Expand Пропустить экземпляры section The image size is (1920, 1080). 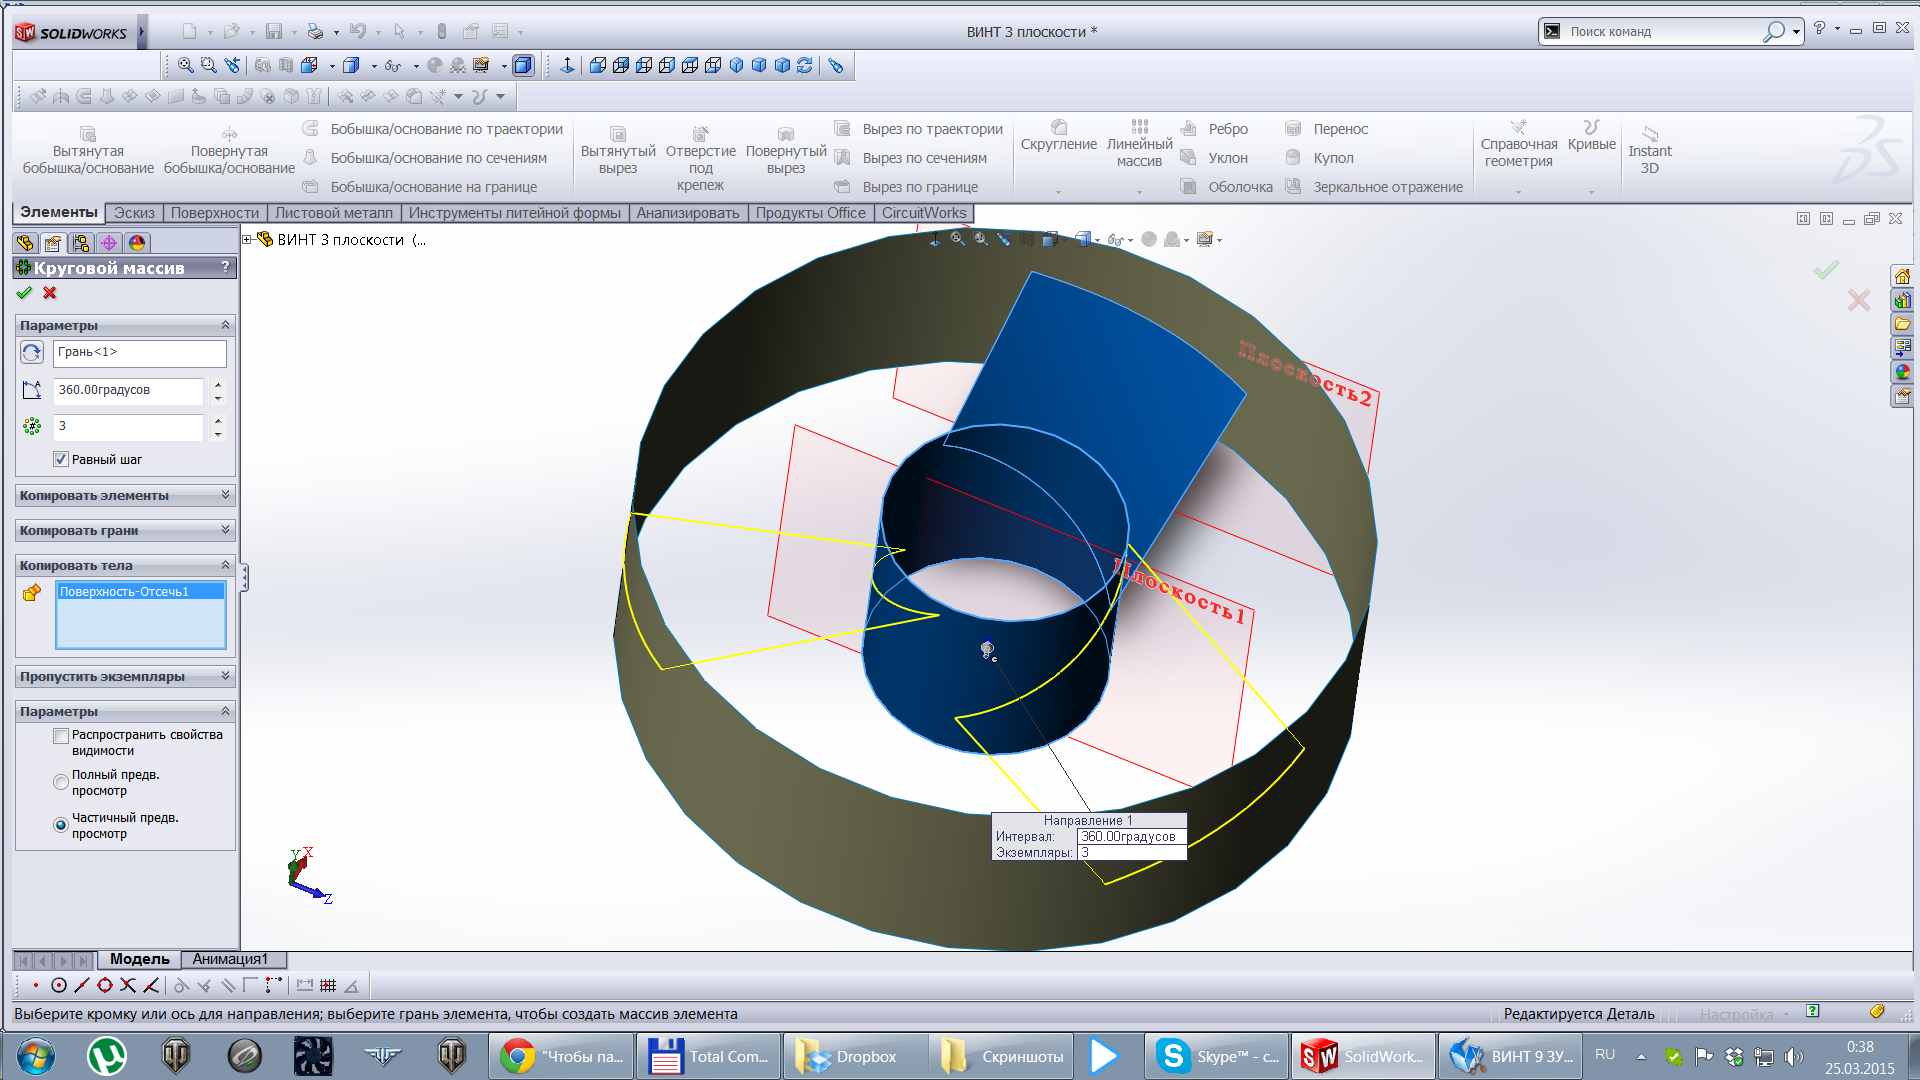225,676
